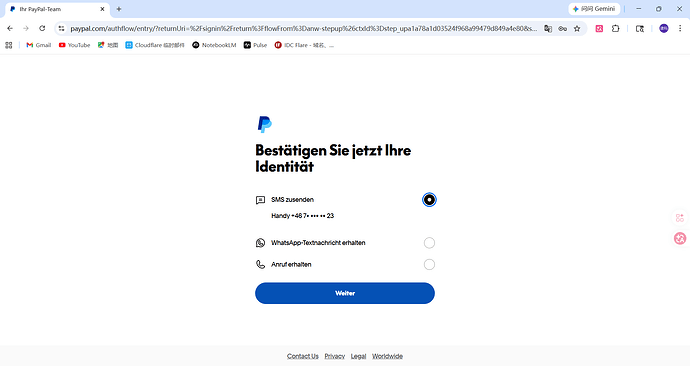The image size is (690, 366).
Task: Minimize the browser window
Action: click(639, 9)
